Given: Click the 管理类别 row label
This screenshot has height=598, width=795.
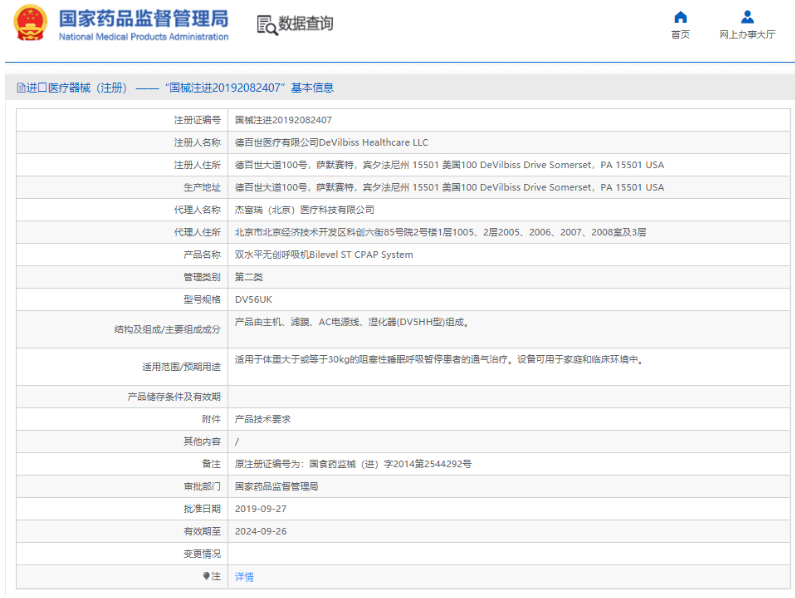Looking at the screenshot, I should 202,277.
